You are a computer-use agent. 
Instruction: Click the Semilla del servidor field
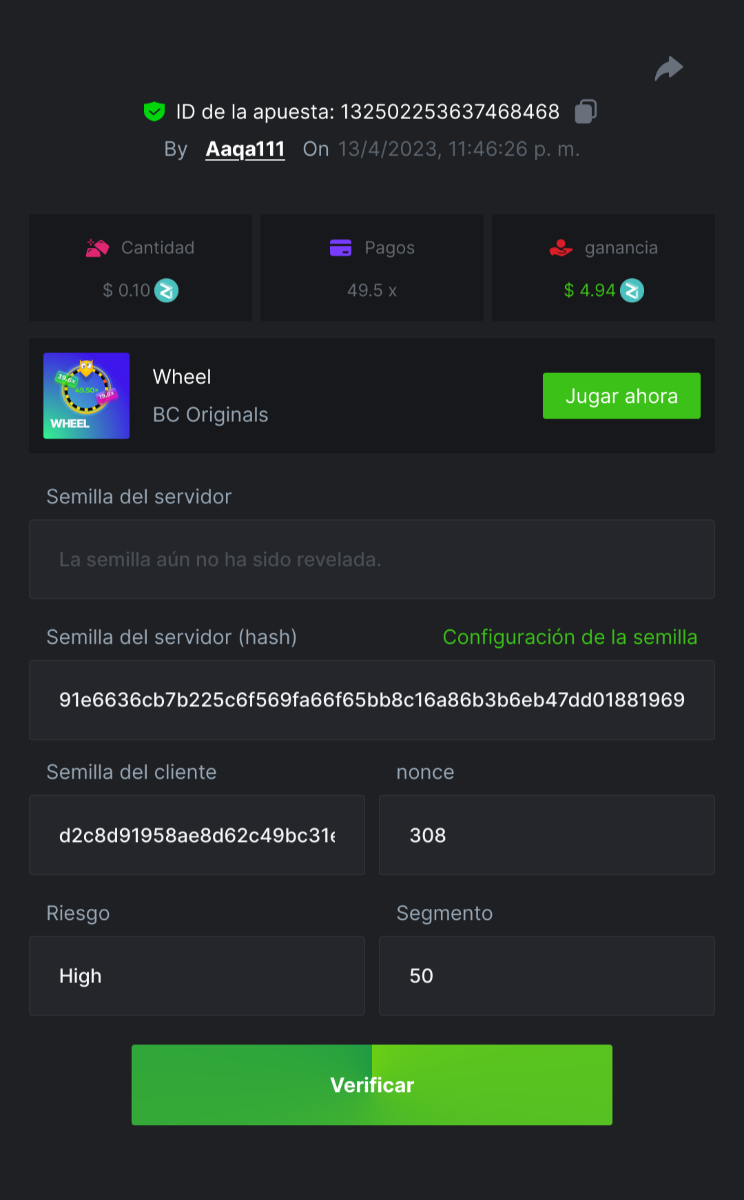pos(372,559)
